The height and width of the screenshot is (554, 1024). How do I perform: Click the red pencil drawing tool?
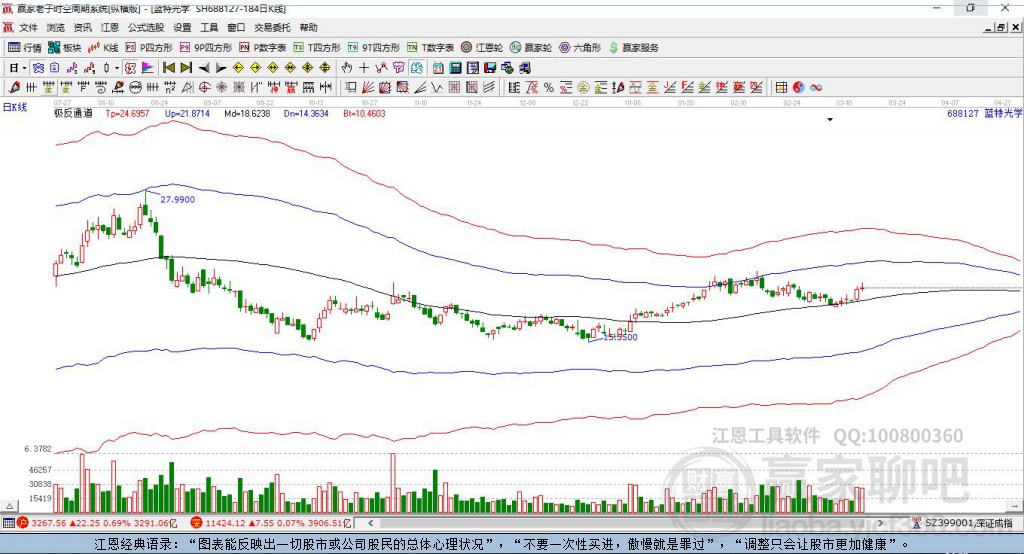(14, 87)
